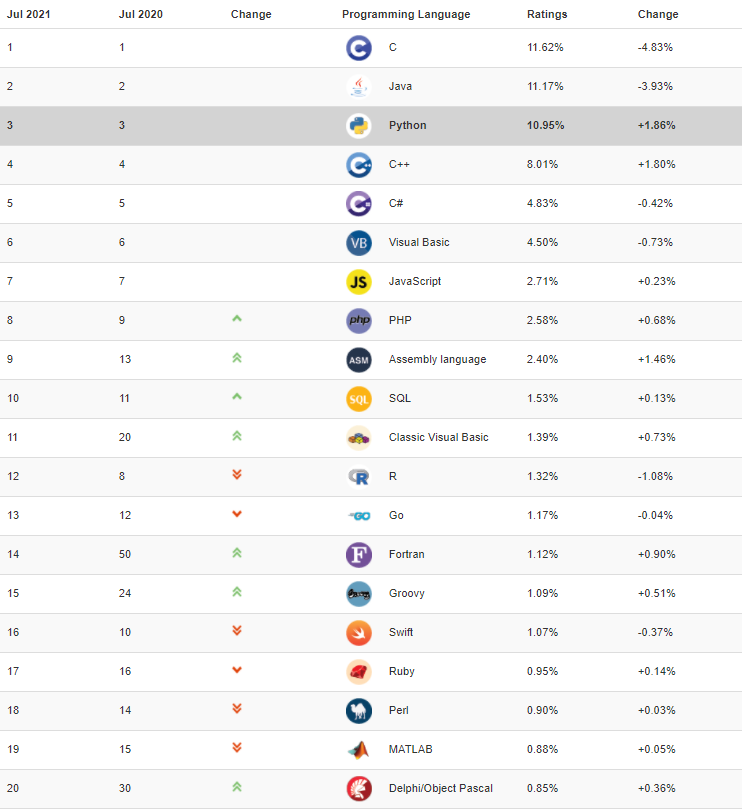This screenshot has height=812, width=746.
Task: Click the Ruby gem icon
Action: [359, 672]
